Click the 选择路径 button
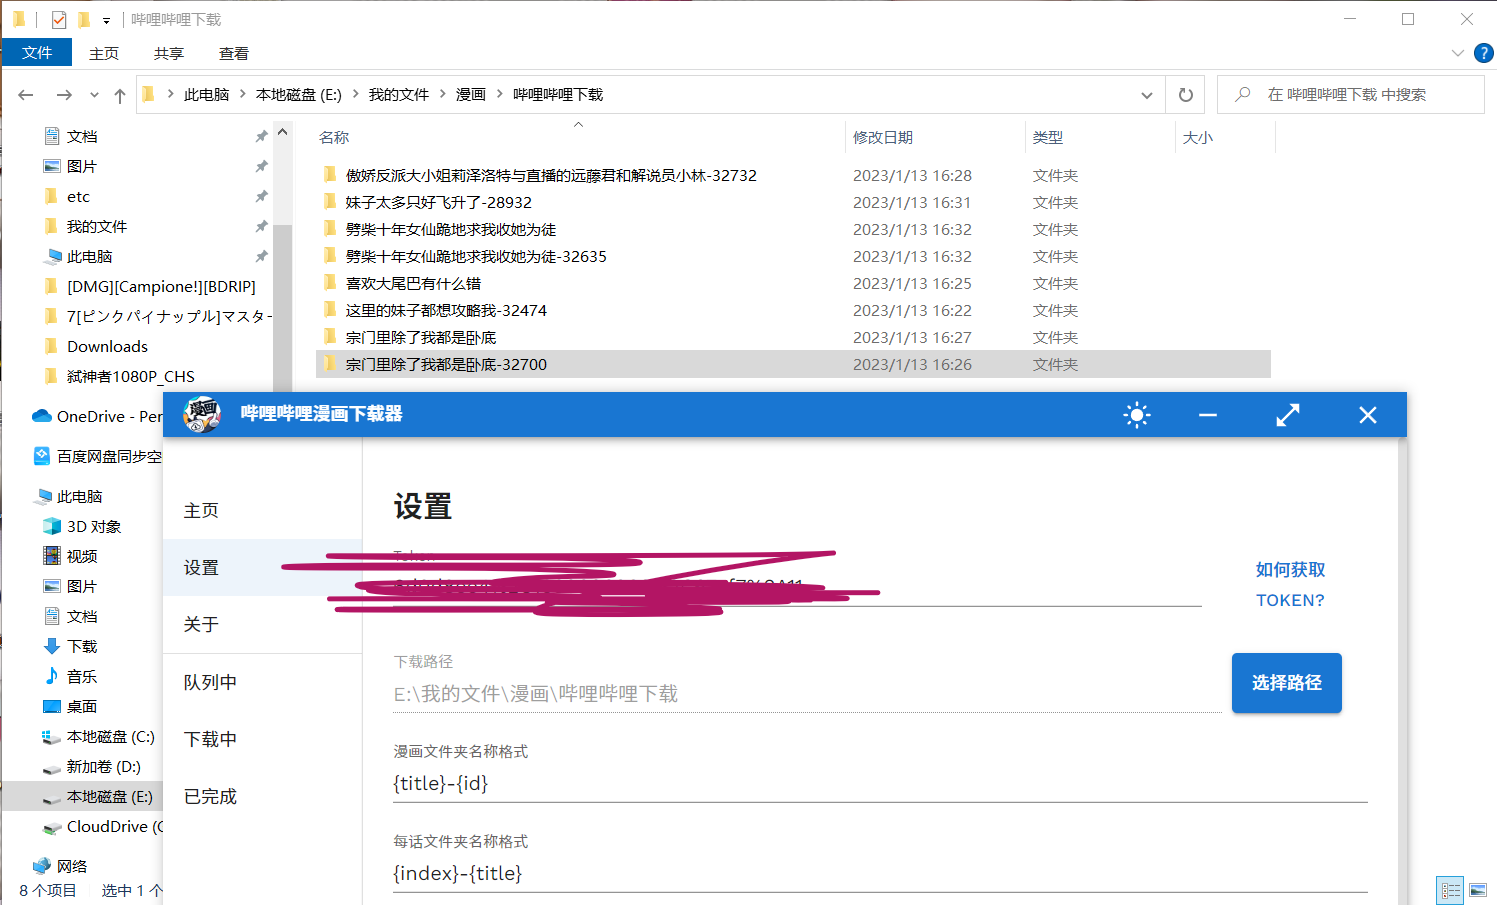This screenshot has width=1497, height=905. (x=1286, y=683)
